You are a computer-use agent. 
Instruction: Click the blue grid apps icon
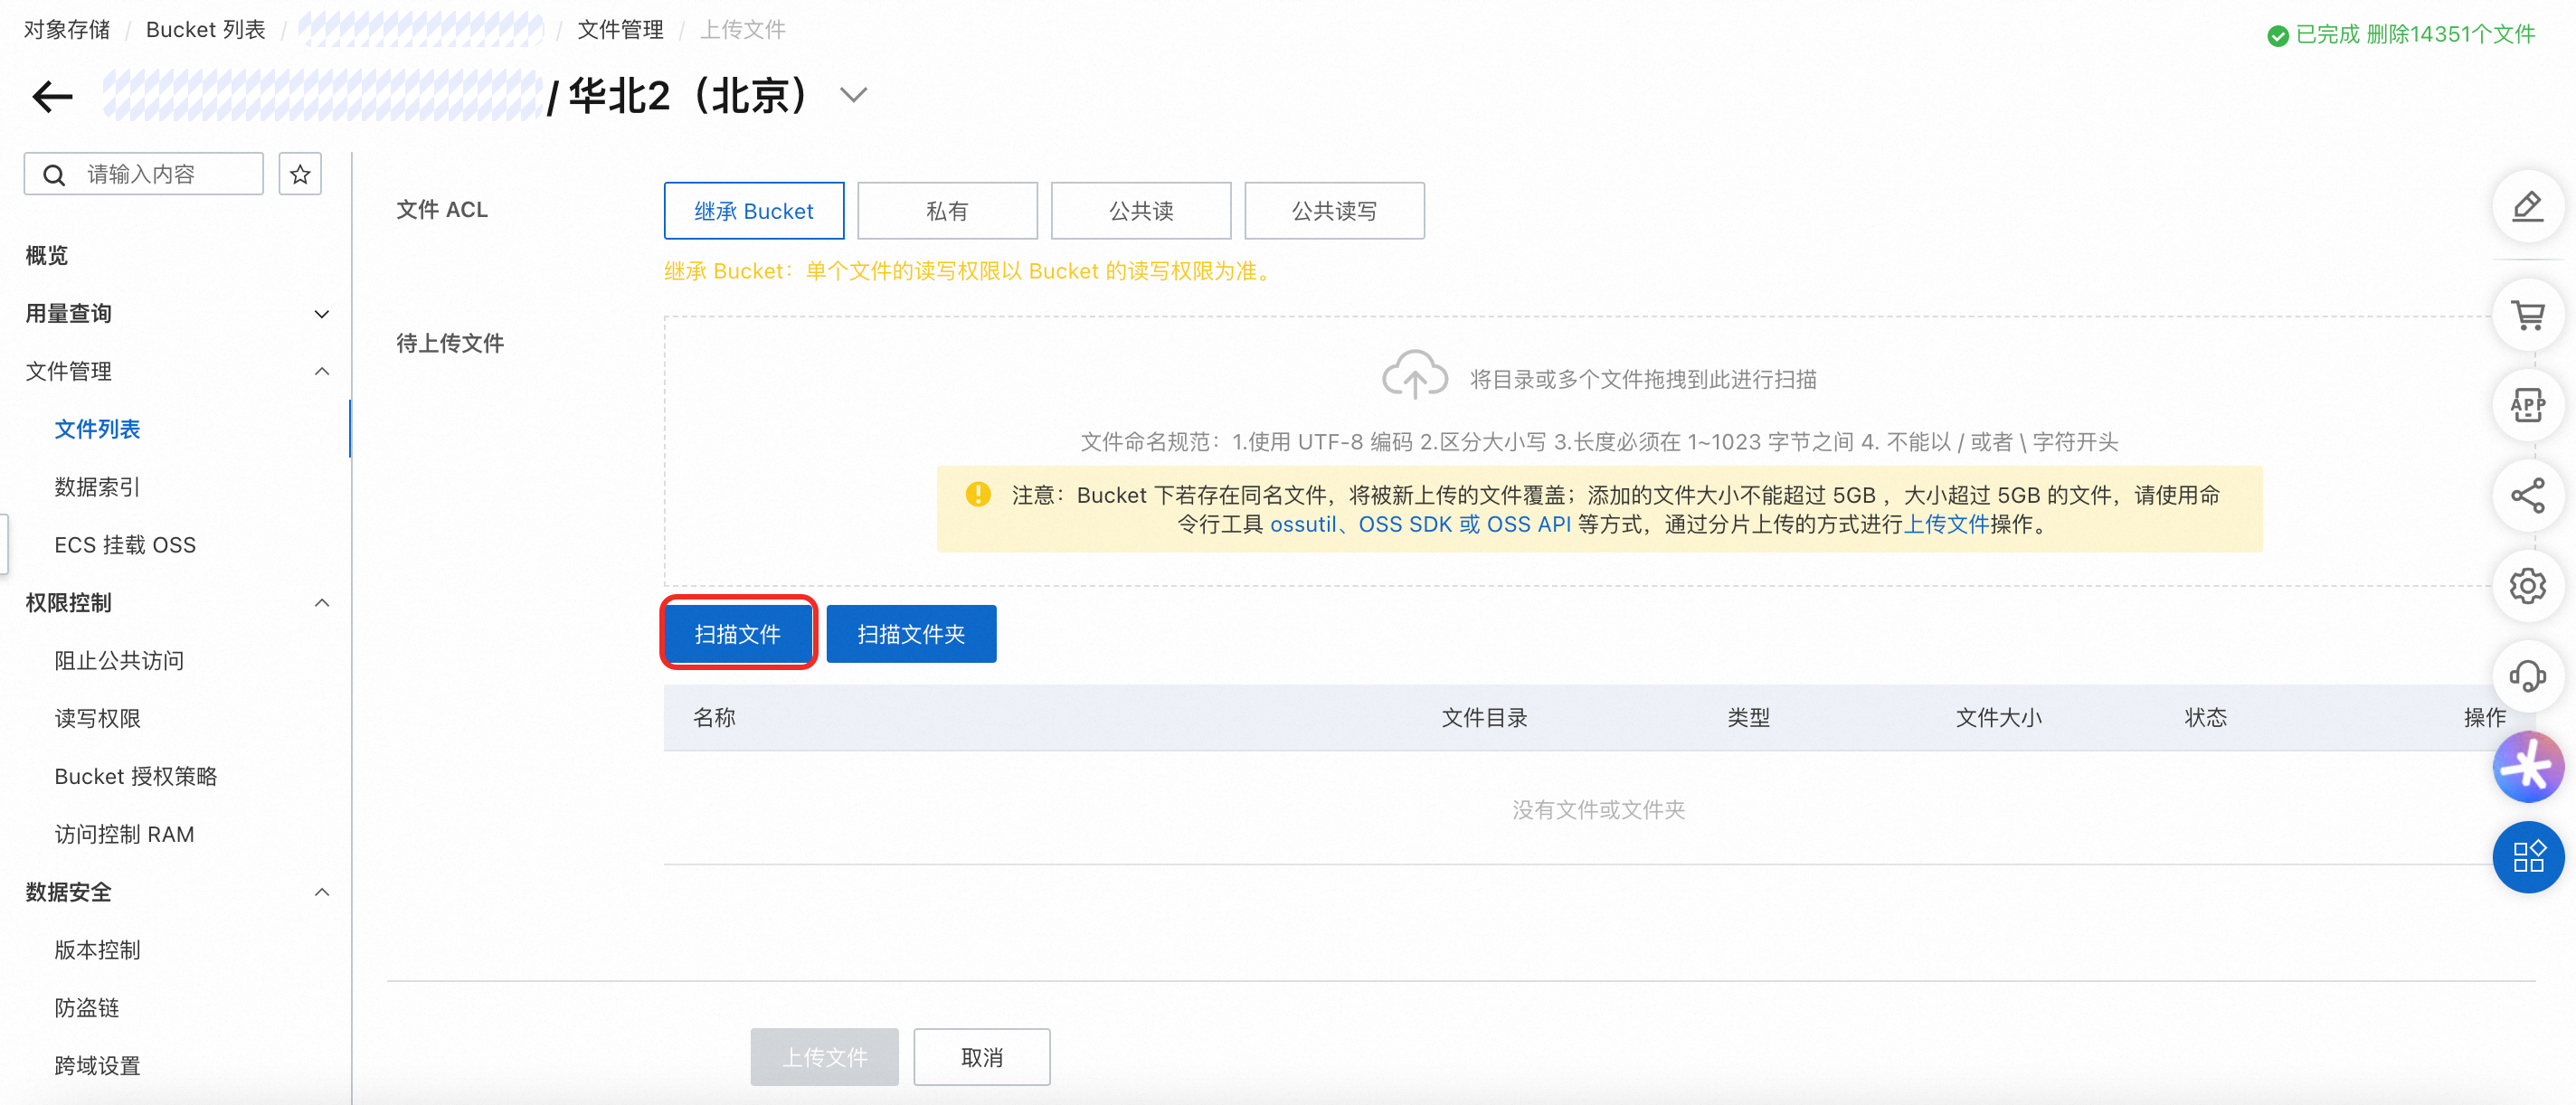pyautogui.click(x=2527, y=856)
